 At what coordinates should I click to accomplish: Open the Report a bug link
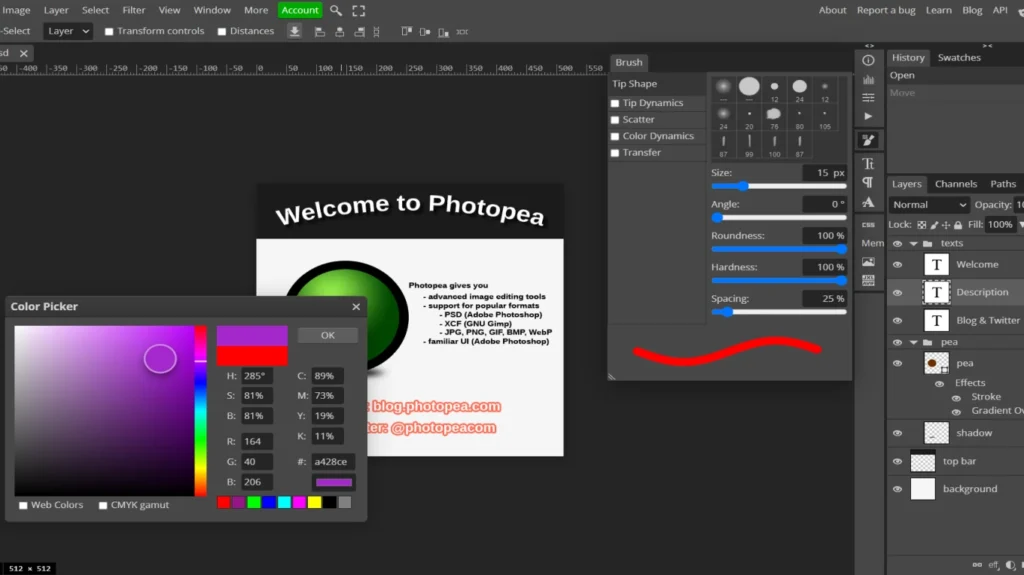coord(886,10)
